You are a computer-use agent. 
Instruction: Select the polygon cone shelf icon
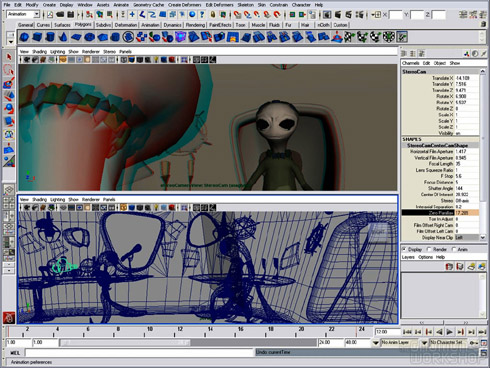63,37
